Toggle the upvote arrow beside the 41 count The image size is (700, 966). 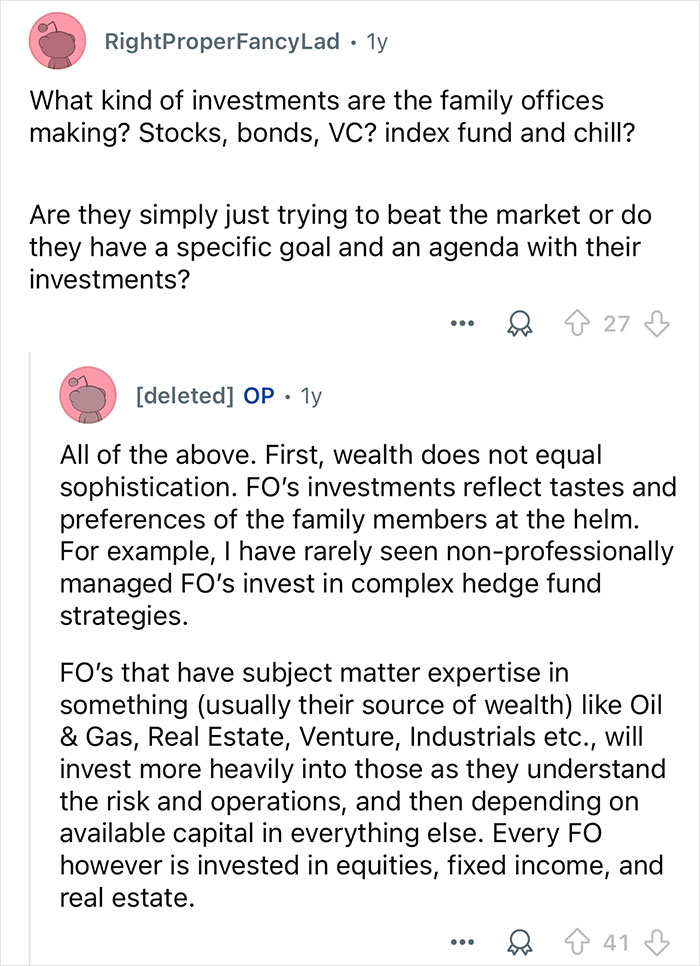point(575,942)
